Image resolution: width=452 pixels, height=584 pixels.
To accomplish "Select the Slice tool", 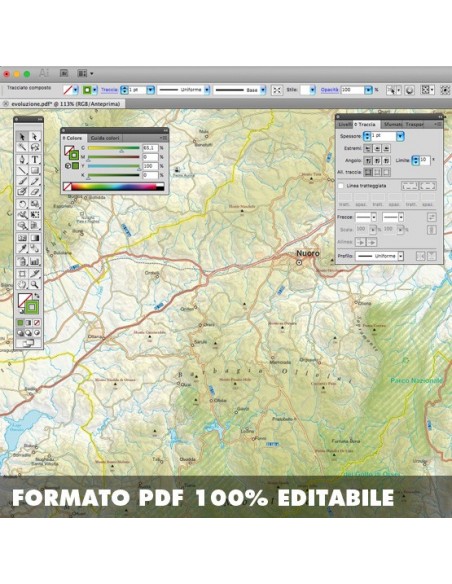I will coord(35,274).
